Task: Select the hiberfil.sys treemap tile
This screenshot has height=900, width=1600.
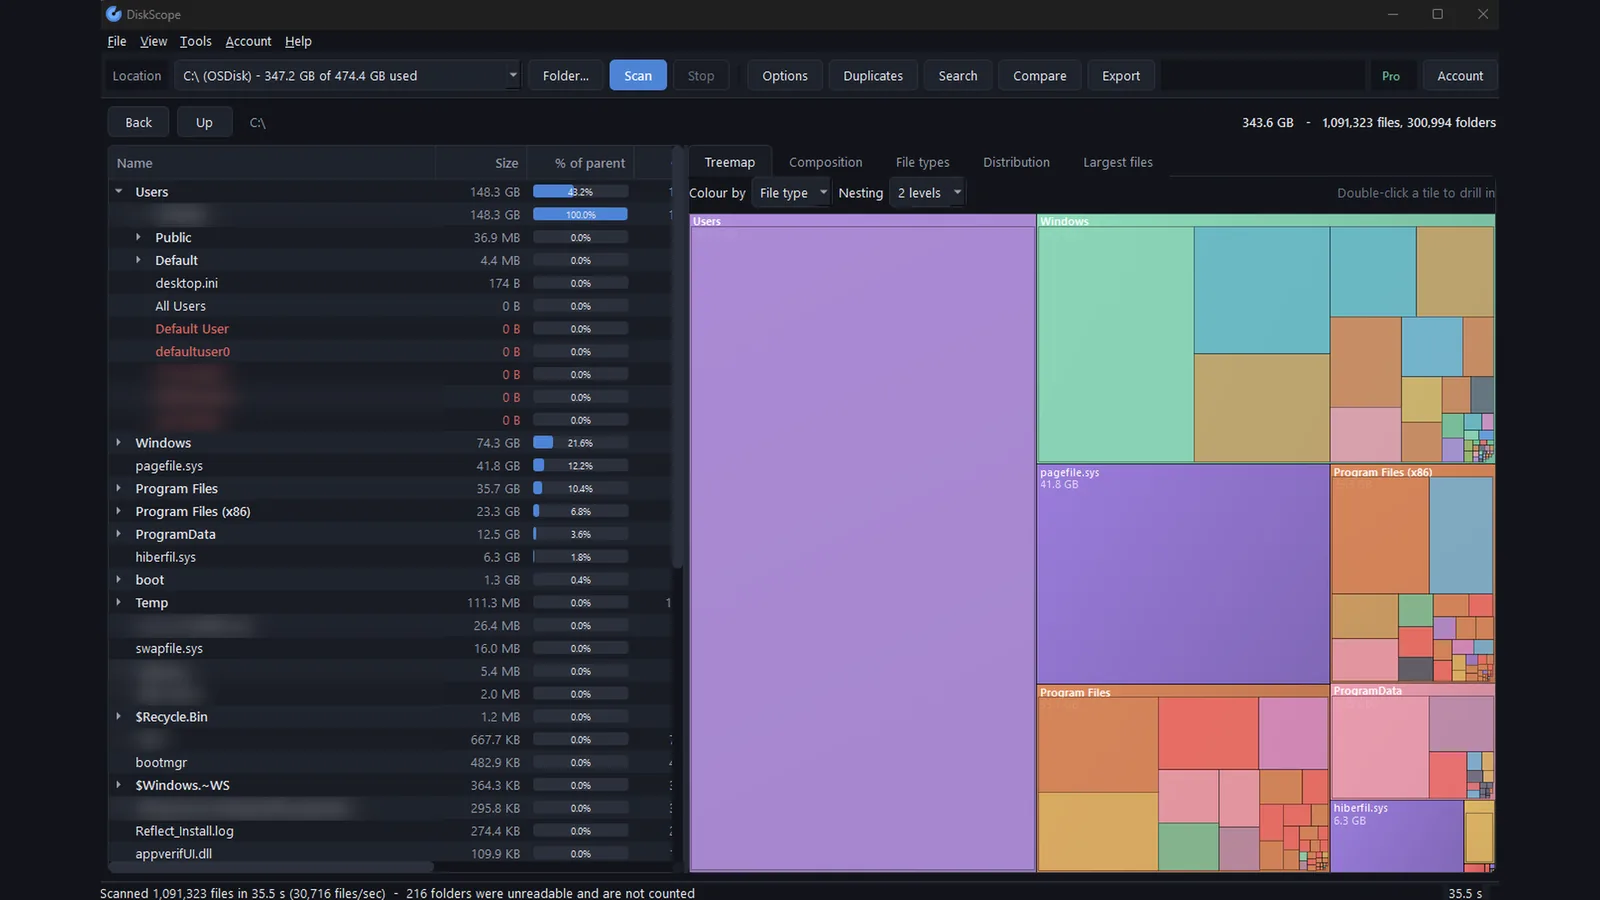Action: point(1397,836)
